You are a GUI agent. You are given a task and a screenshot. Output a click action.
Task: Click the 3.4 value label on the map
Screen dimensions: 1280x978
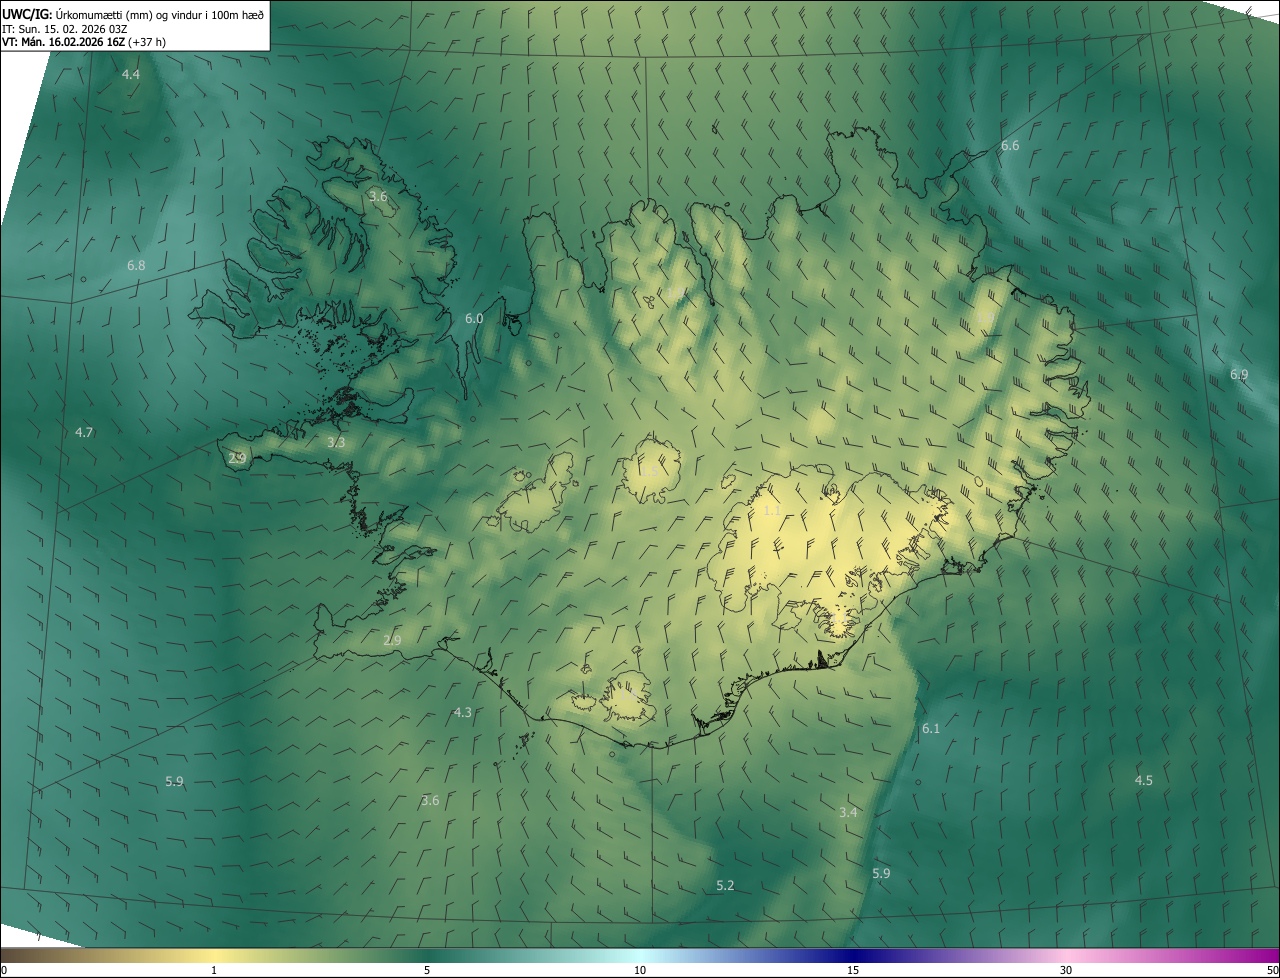(x=848, y=812)
